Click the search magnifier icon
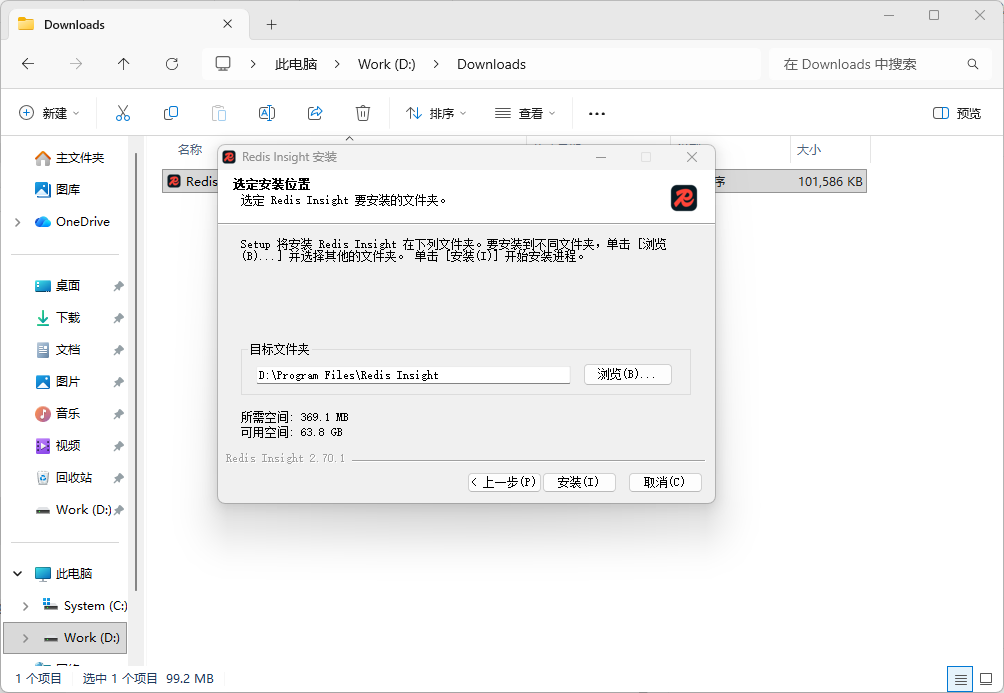 (x=973, y=64)
